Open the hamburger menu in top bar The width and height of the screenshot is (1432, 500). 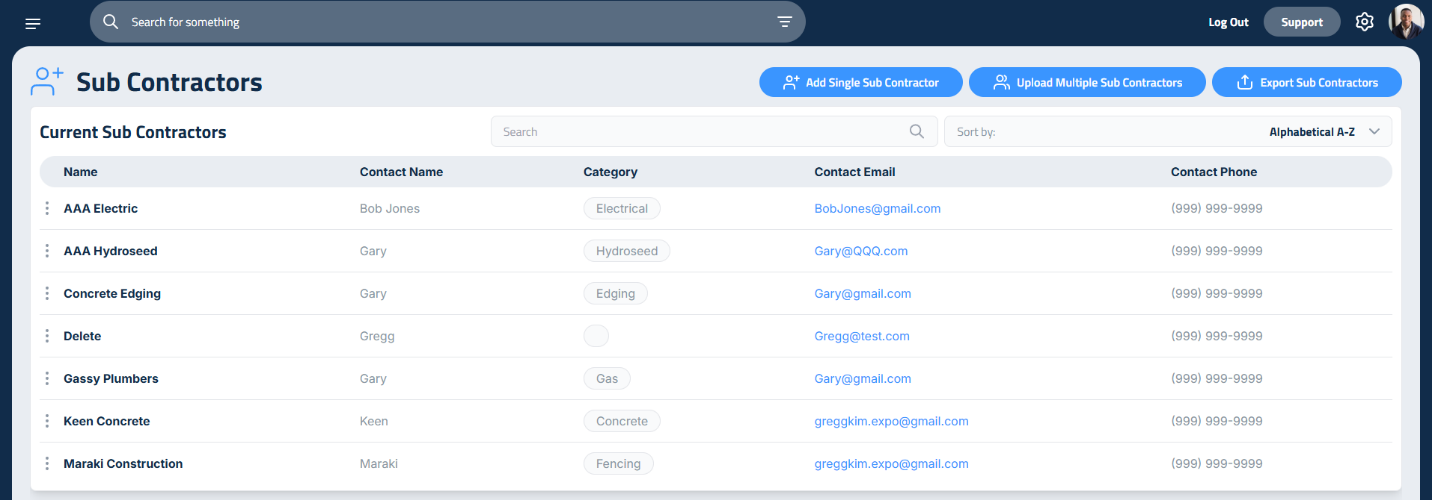point(33,23)
